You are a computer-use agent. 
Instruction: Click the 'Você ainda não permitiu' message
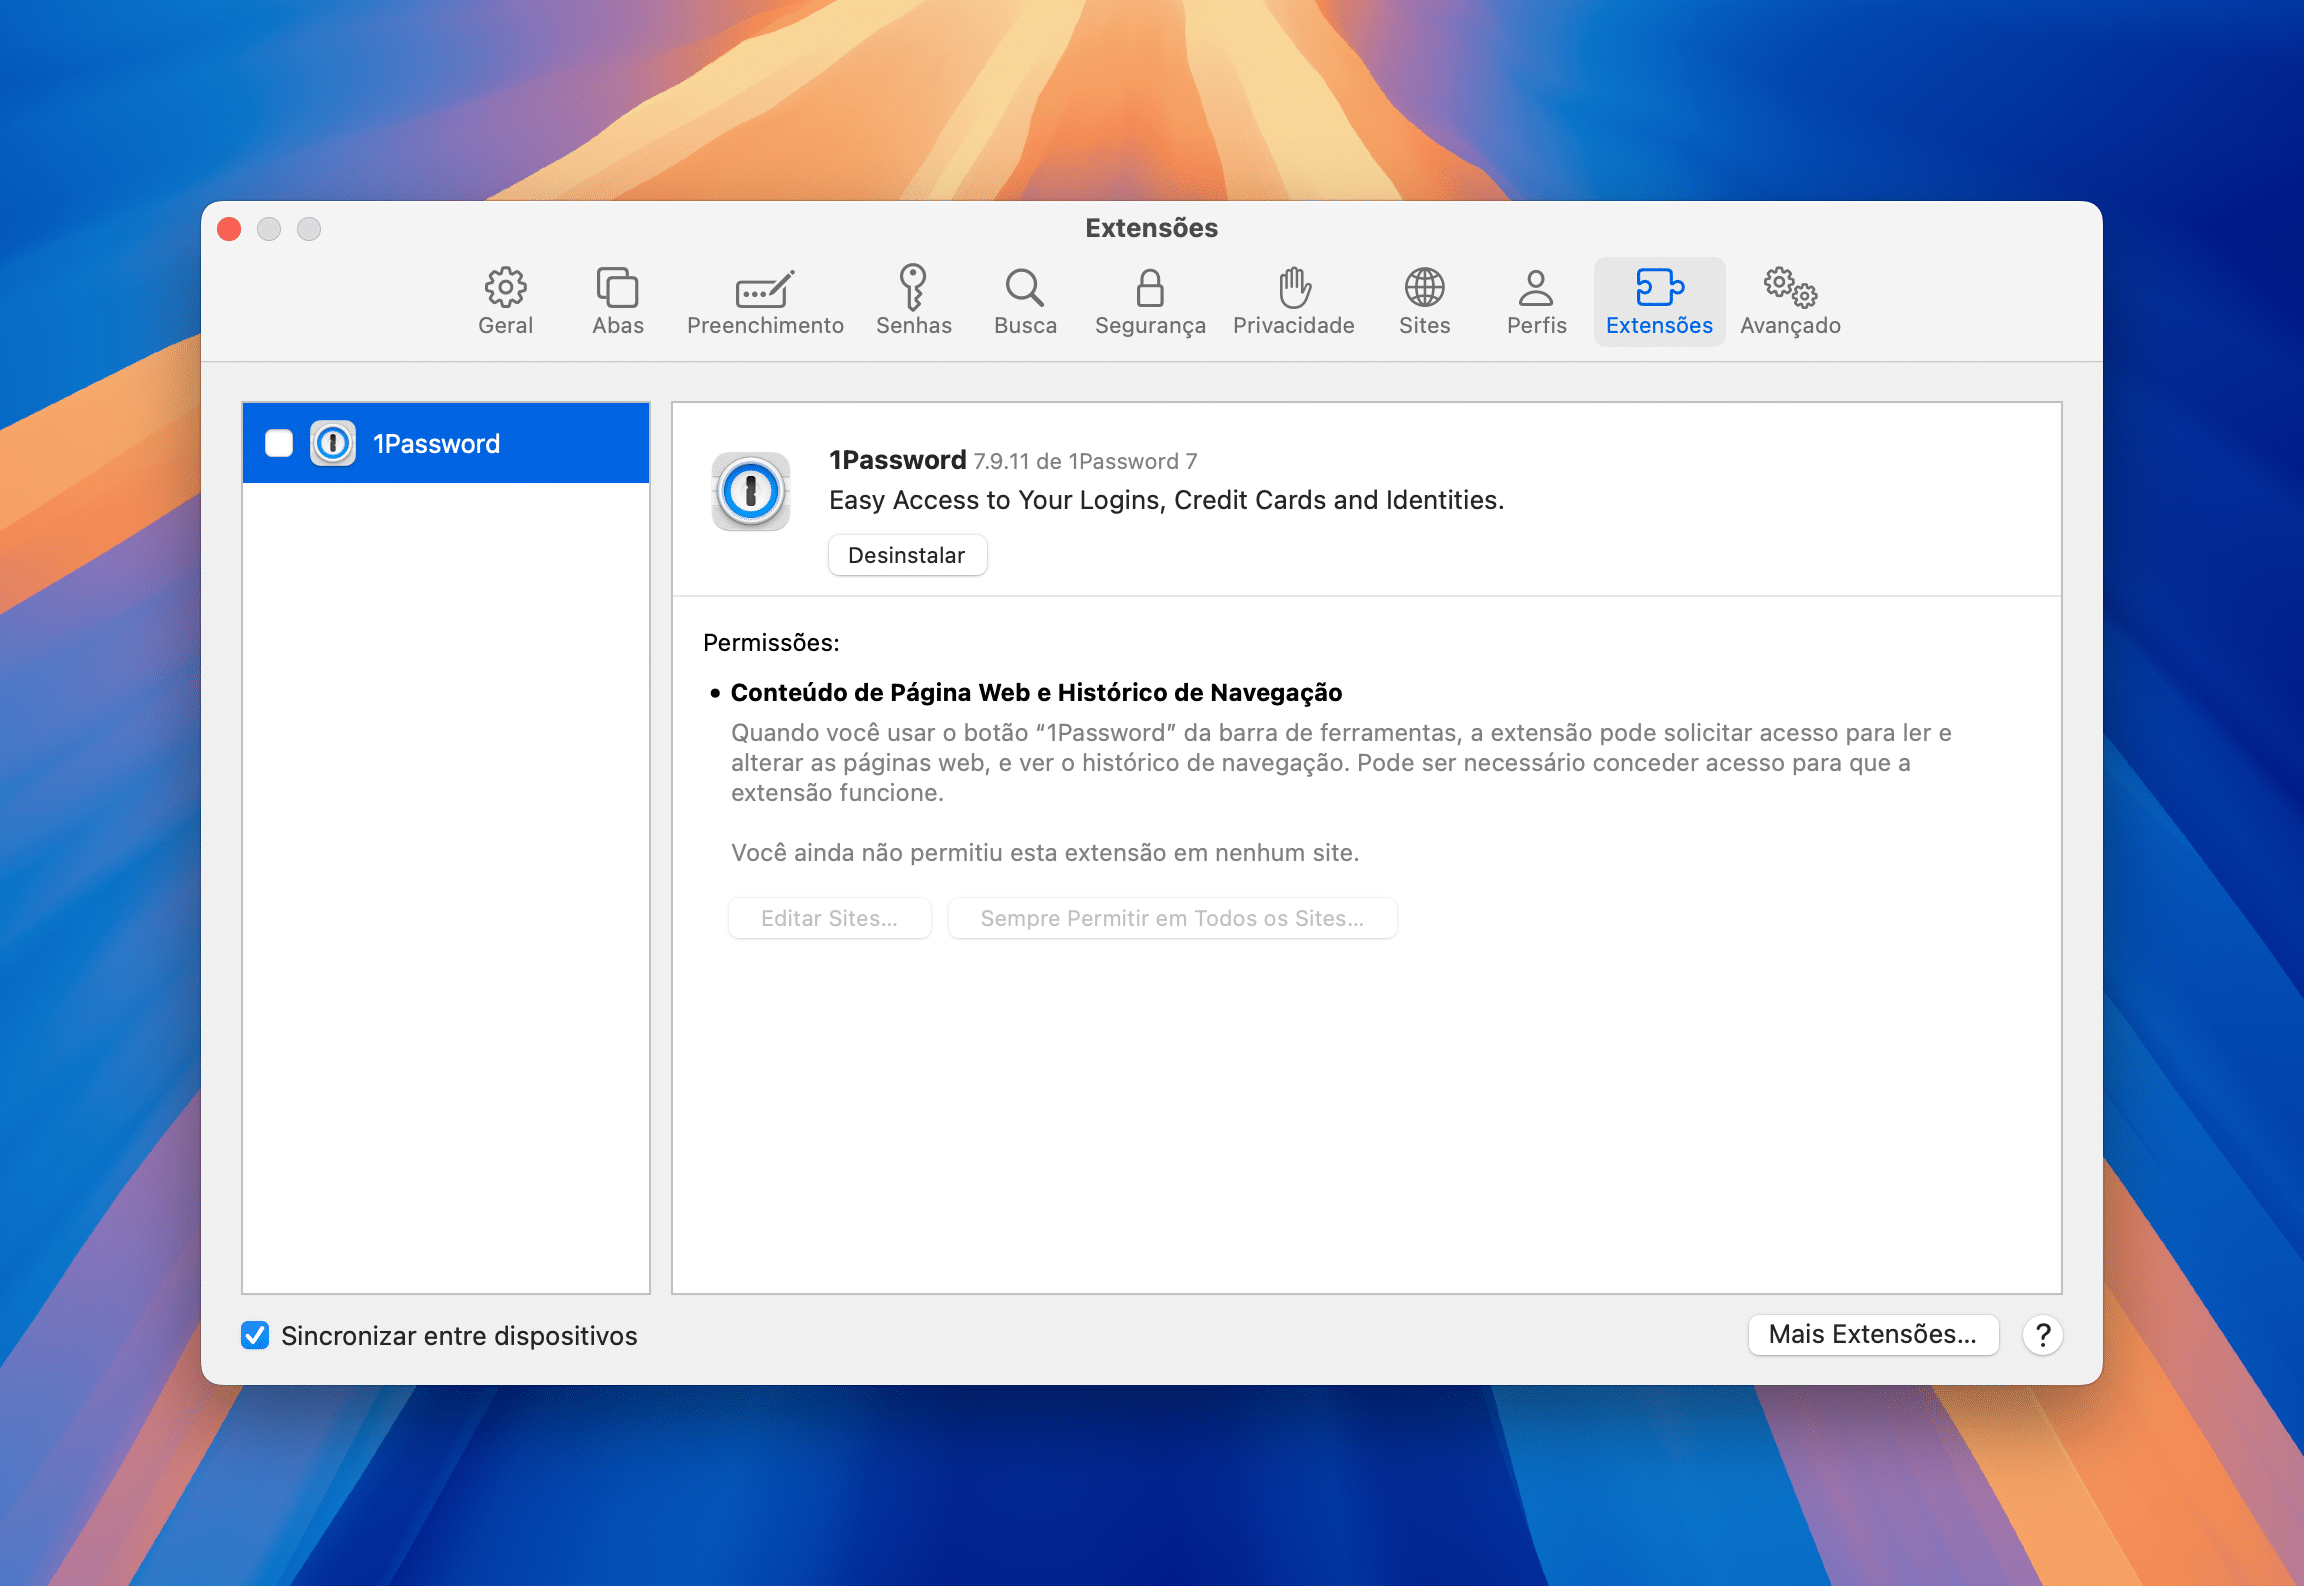tap(1045, 852)
